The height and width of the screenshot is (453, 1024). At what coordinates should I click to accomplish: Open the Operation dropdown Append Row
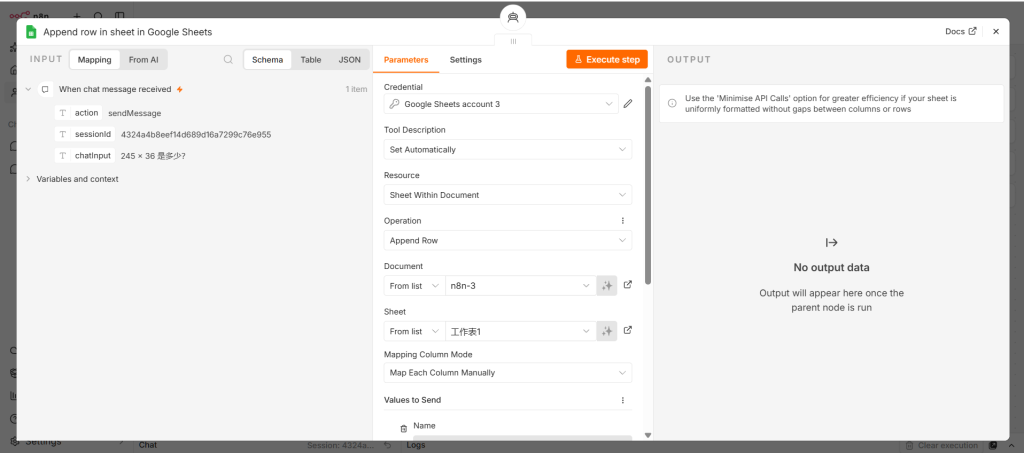(507, 240)
